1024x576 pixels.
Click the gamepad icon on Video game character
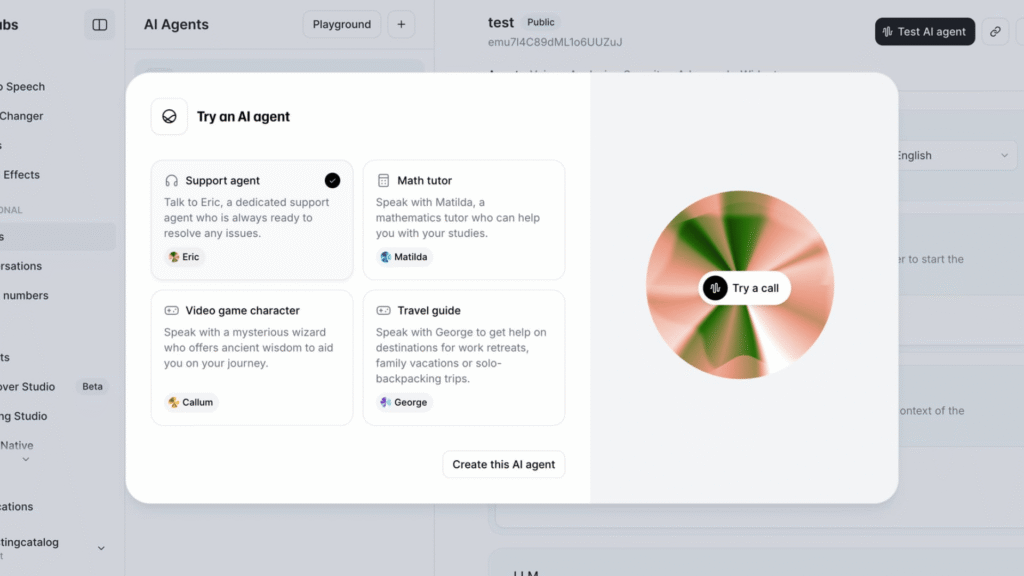171,310
